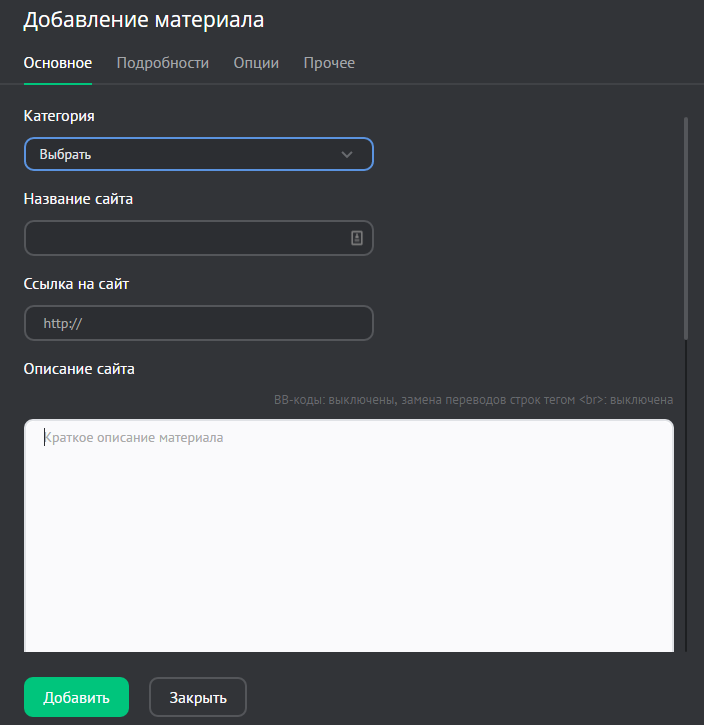This screenshot has width=704, height=725.
Task: Click the Ссылка на сайт label
Action: 76,284
